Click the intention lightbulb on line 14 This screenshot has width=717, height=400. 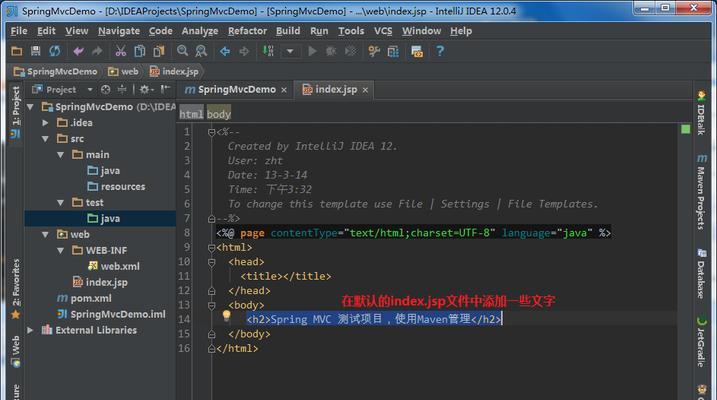point(226,315)
